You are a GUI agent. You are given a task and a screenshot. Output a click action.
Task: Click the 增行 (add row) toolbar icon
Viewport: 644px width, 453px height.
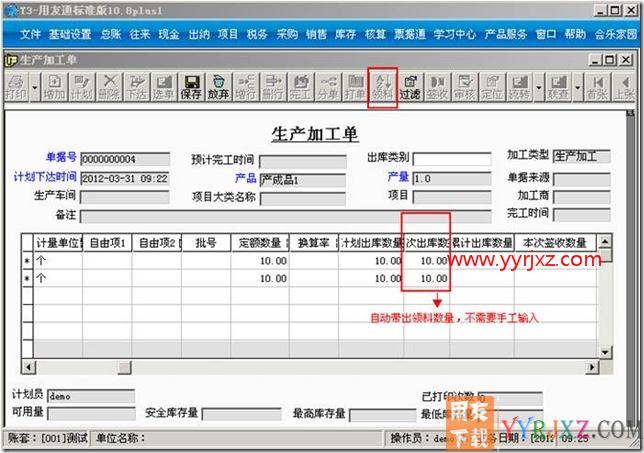point(246,87)
